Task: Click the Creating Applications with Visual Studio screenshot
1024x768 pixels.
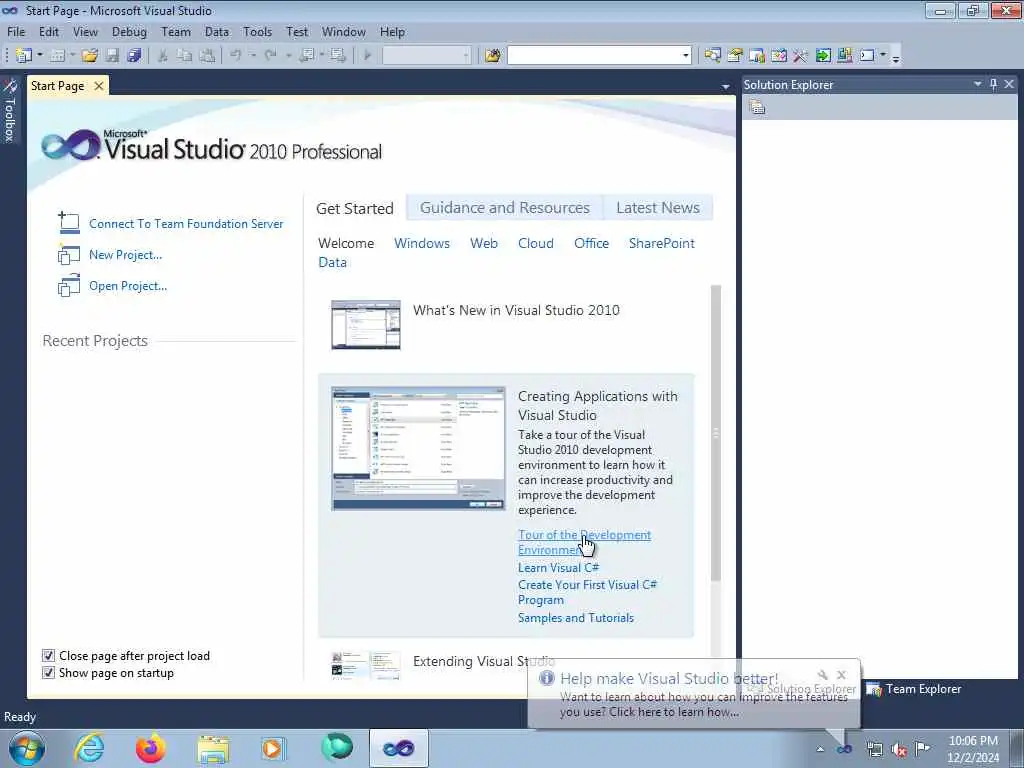Action: (418, 448)
